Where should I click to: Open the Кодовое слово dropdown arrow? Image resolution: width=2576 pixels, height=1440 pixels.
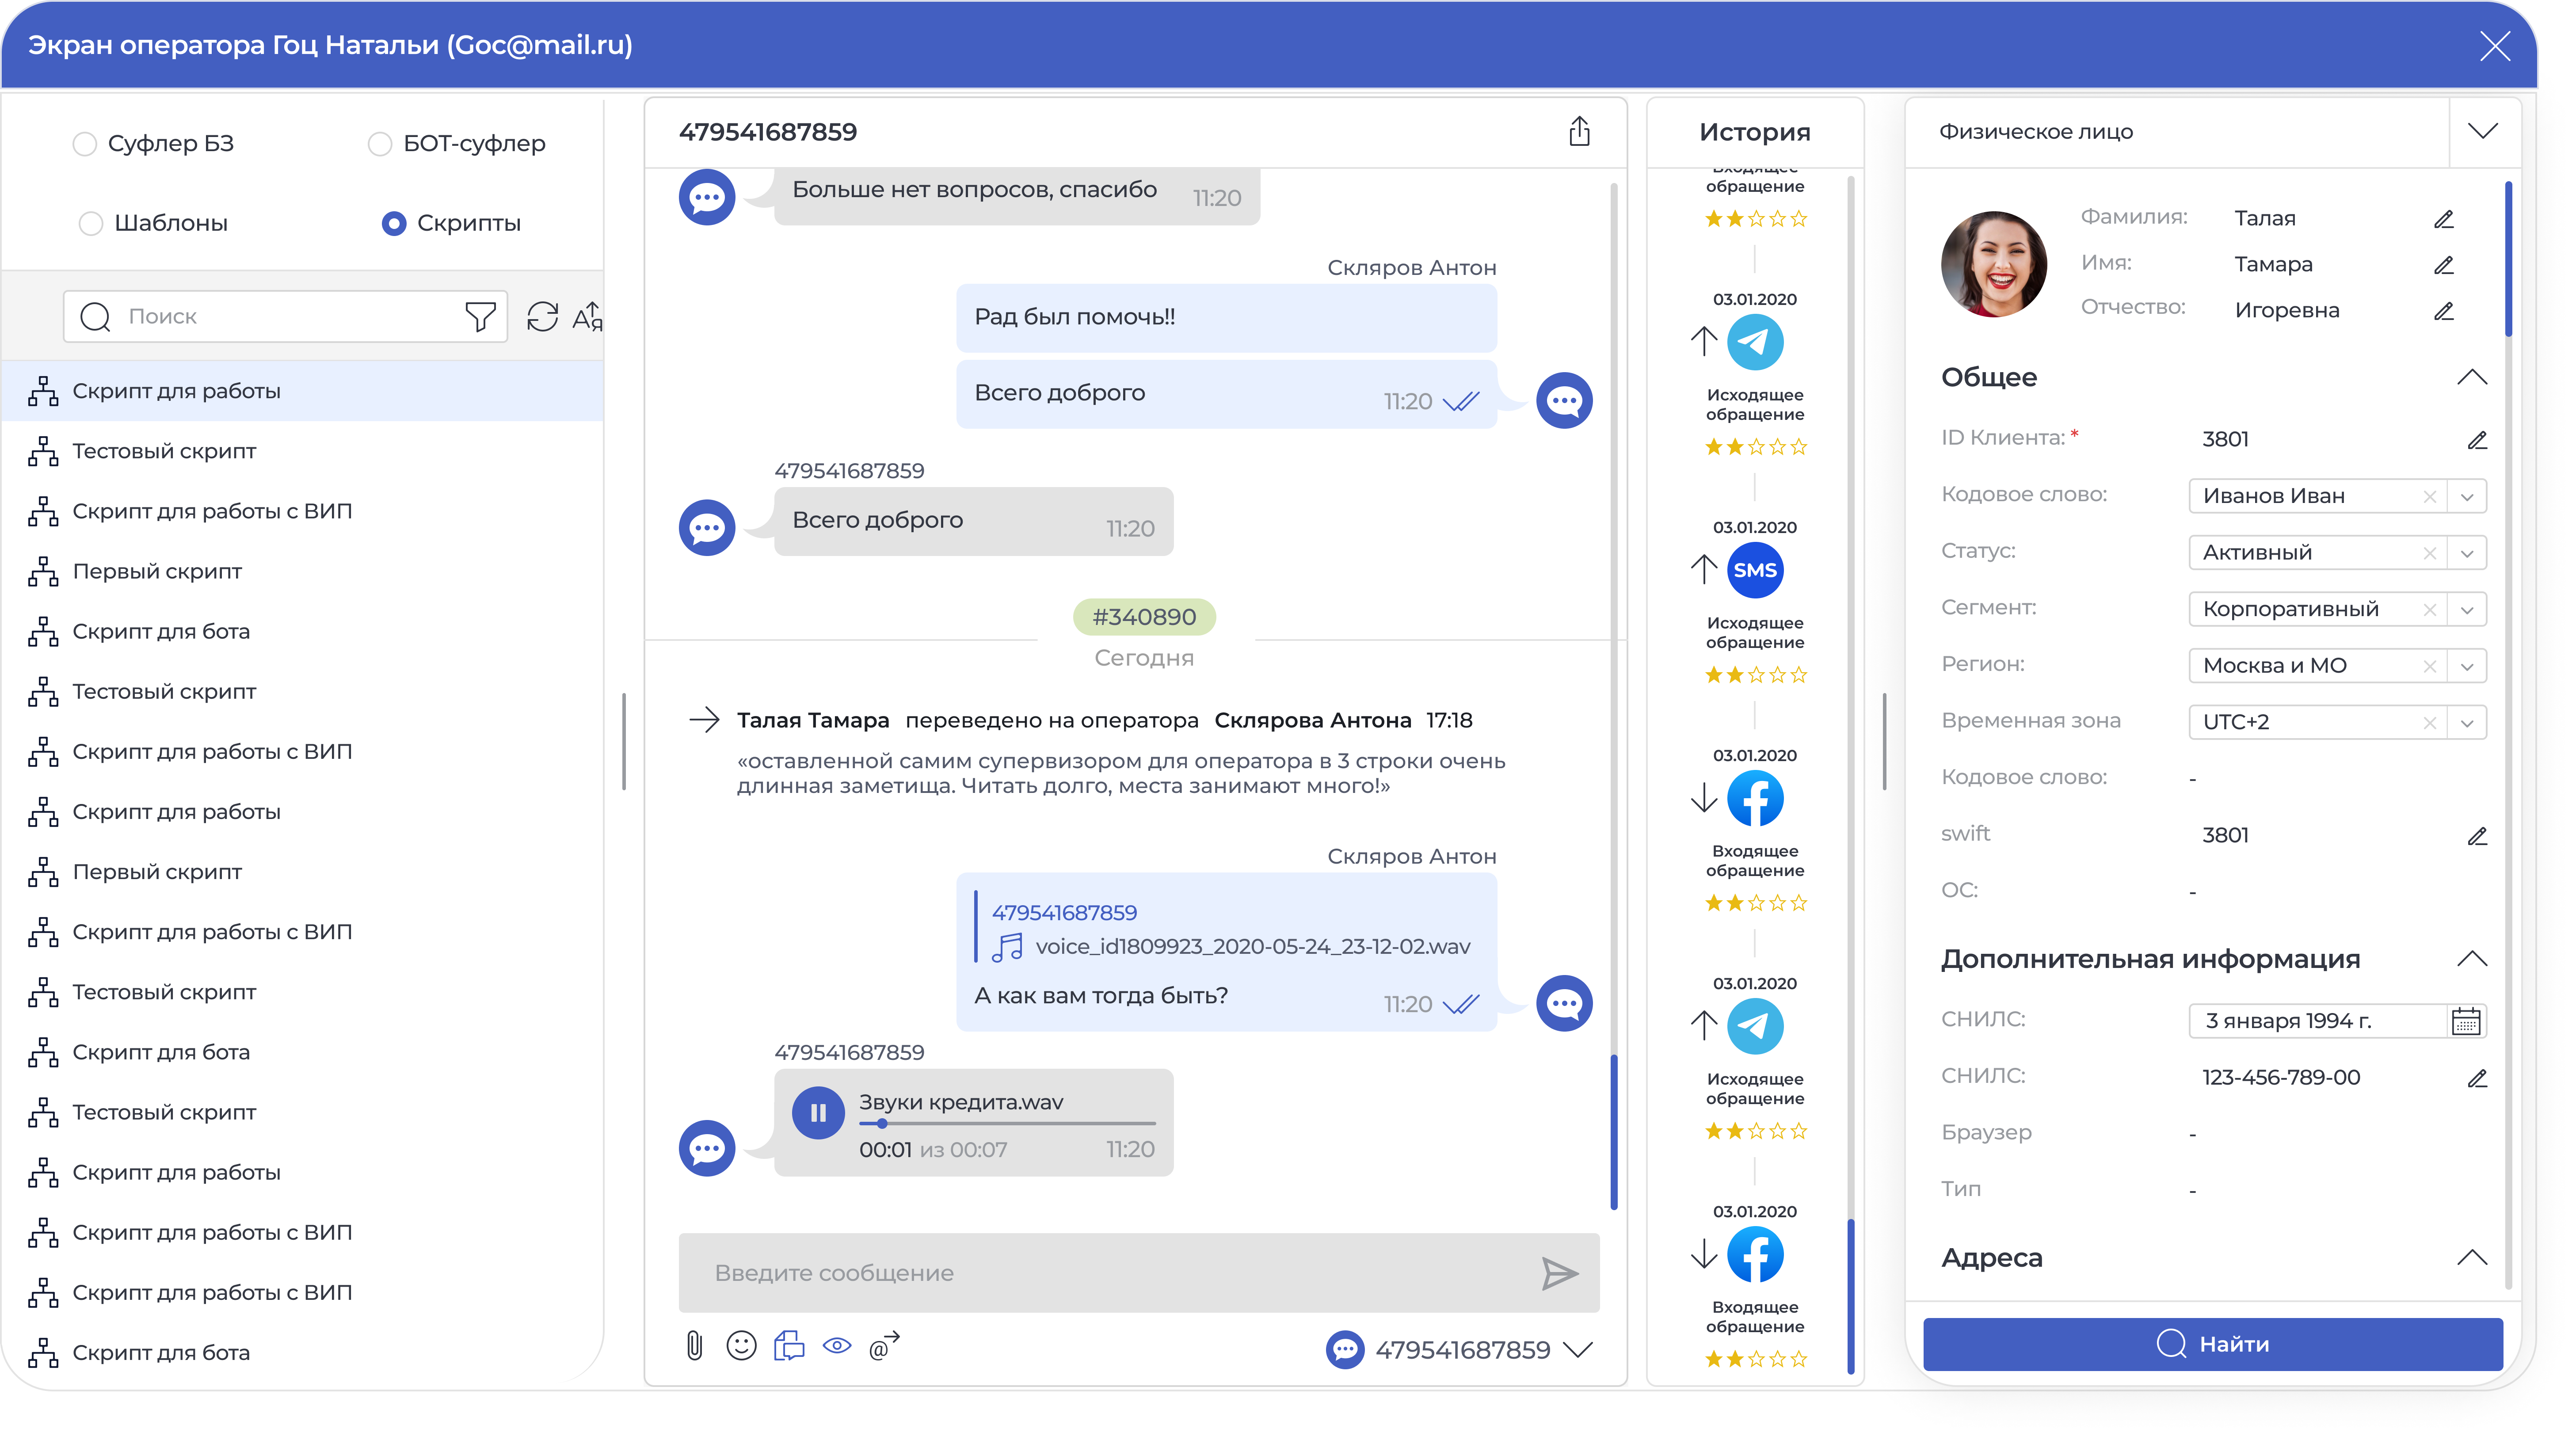pos(2466,496)
